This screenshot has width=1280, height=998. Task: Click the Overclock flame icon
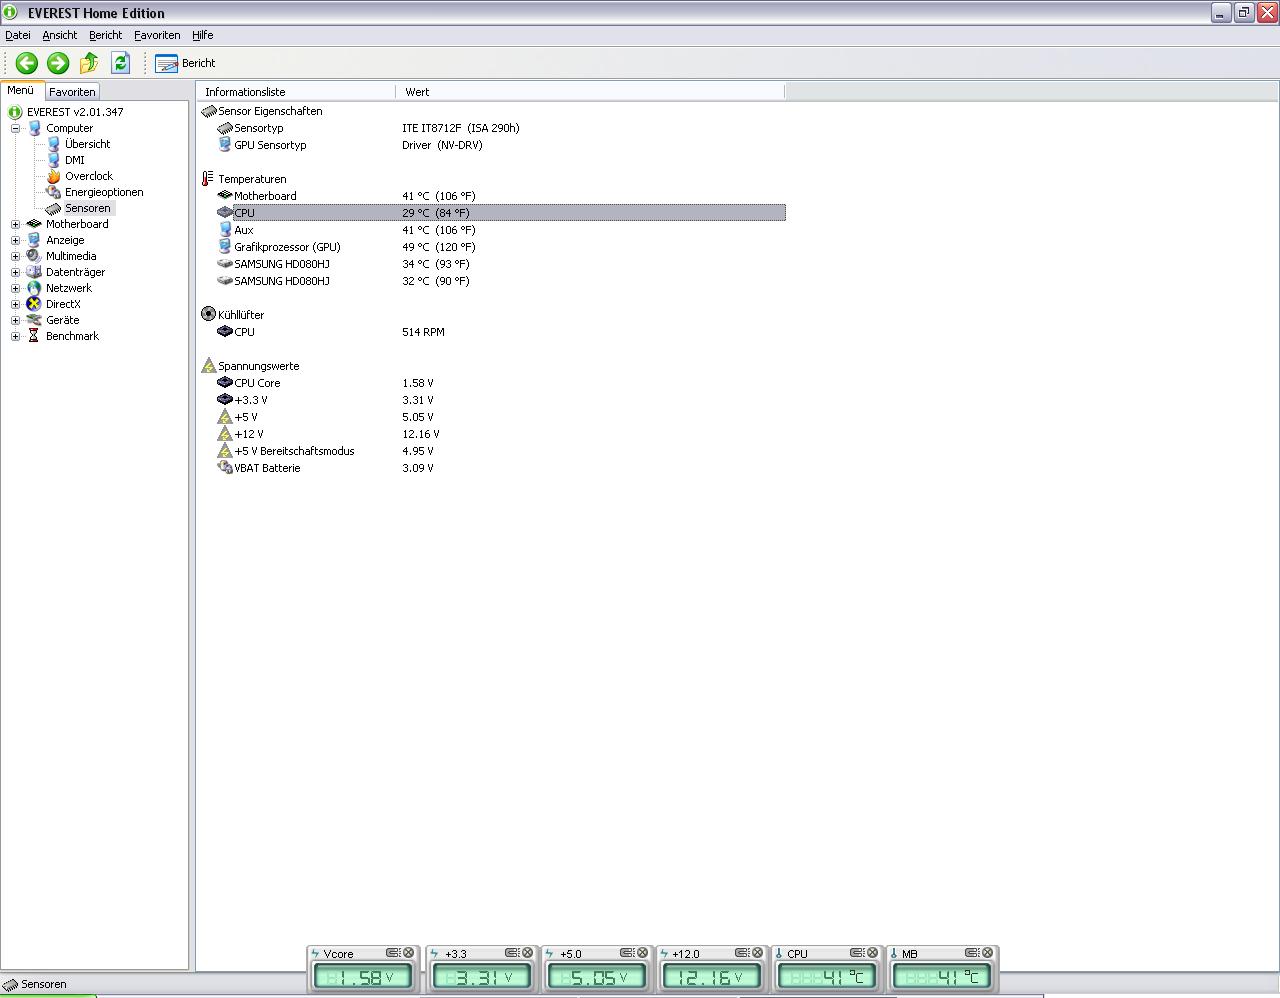pyautogui.click(x=53, y=176)
